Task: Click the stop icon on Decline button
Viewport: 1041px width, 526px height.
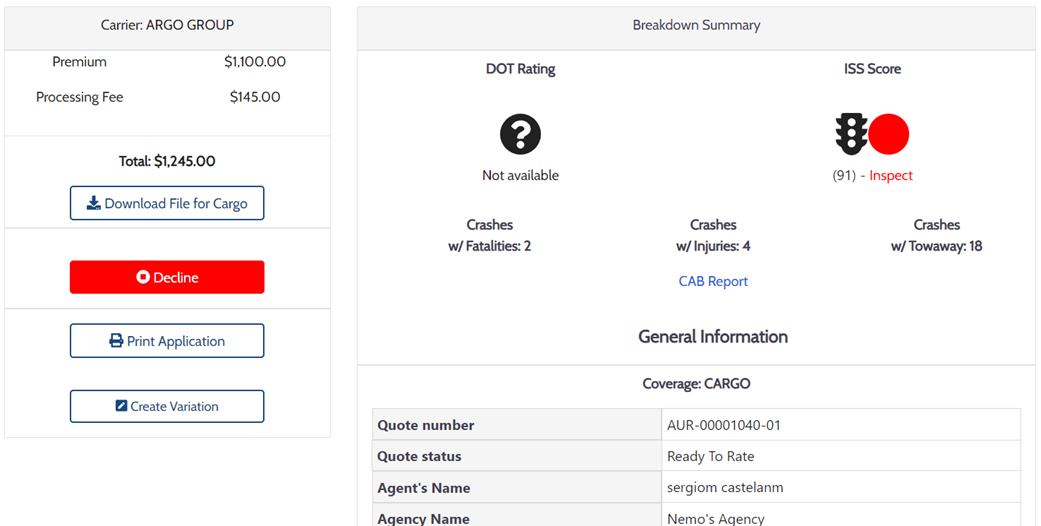Action: 143,277
